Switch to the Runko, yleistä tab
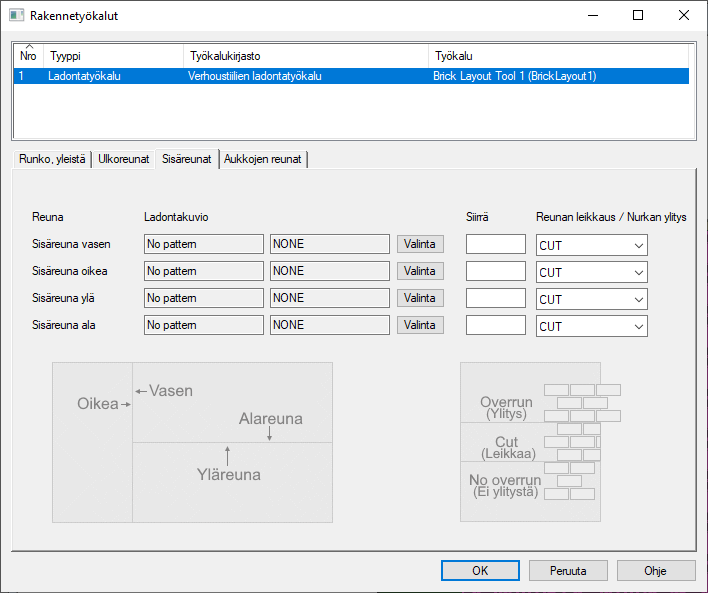Screen dimensions: 708x593 click(52, 159)
